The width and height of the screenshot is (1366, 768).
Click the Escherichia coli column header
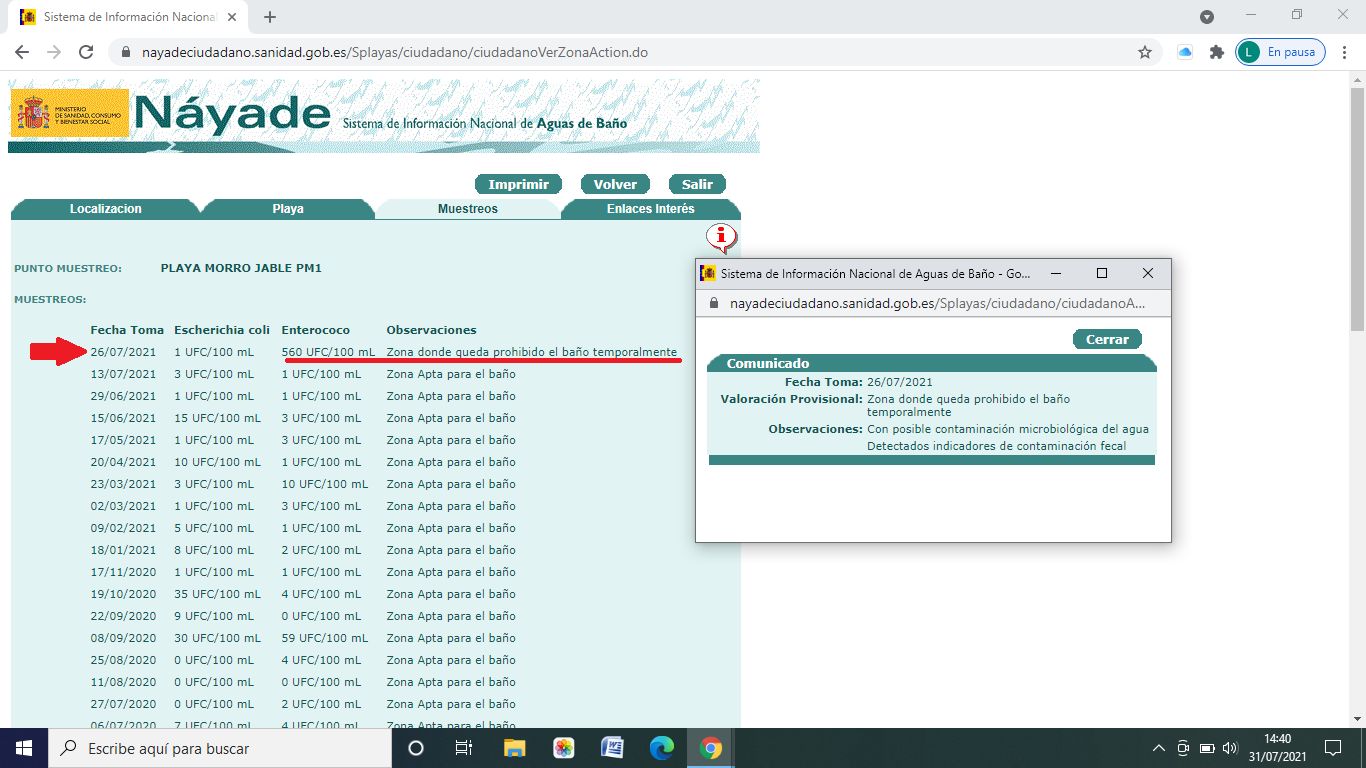(x=222, y=330)
